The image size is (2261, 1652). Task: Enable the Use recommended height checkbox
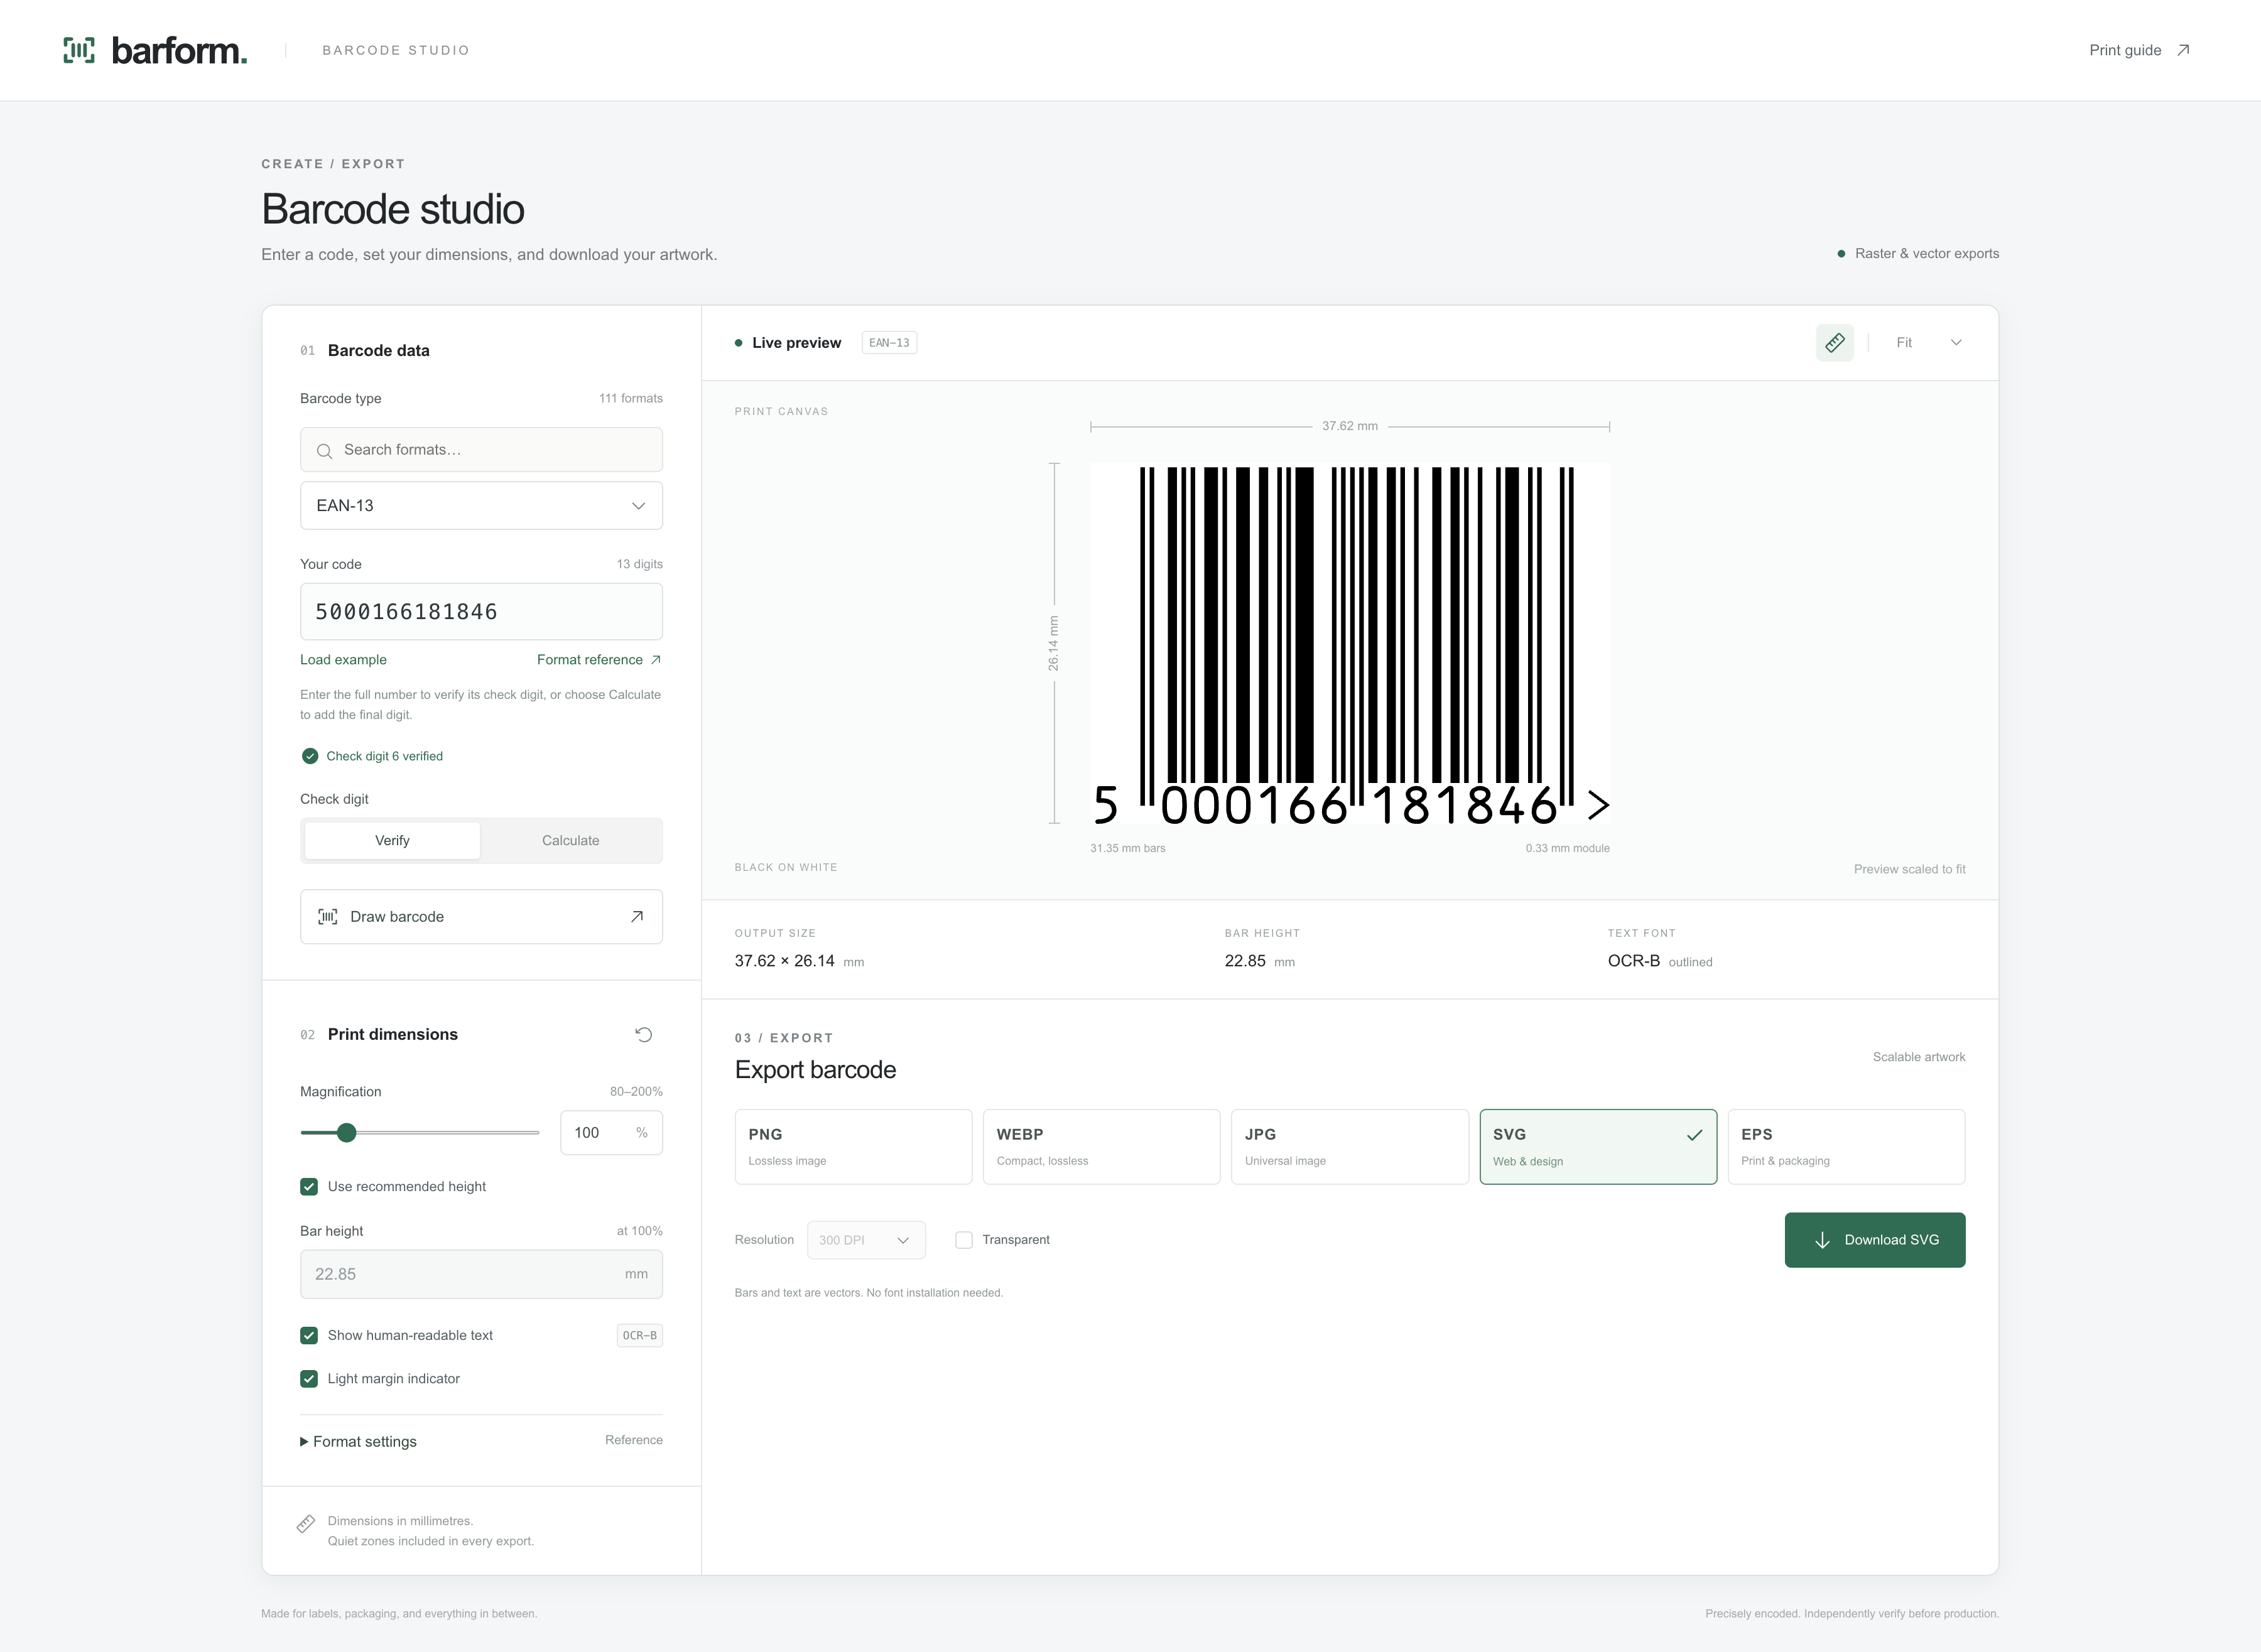click(309, 1187)
